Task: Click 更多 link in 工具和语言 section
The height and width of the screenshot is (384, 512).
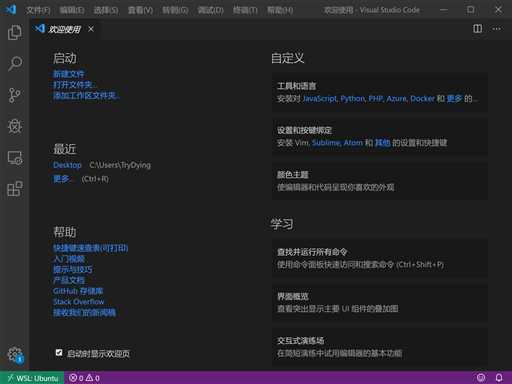Action: click(454, 99)
